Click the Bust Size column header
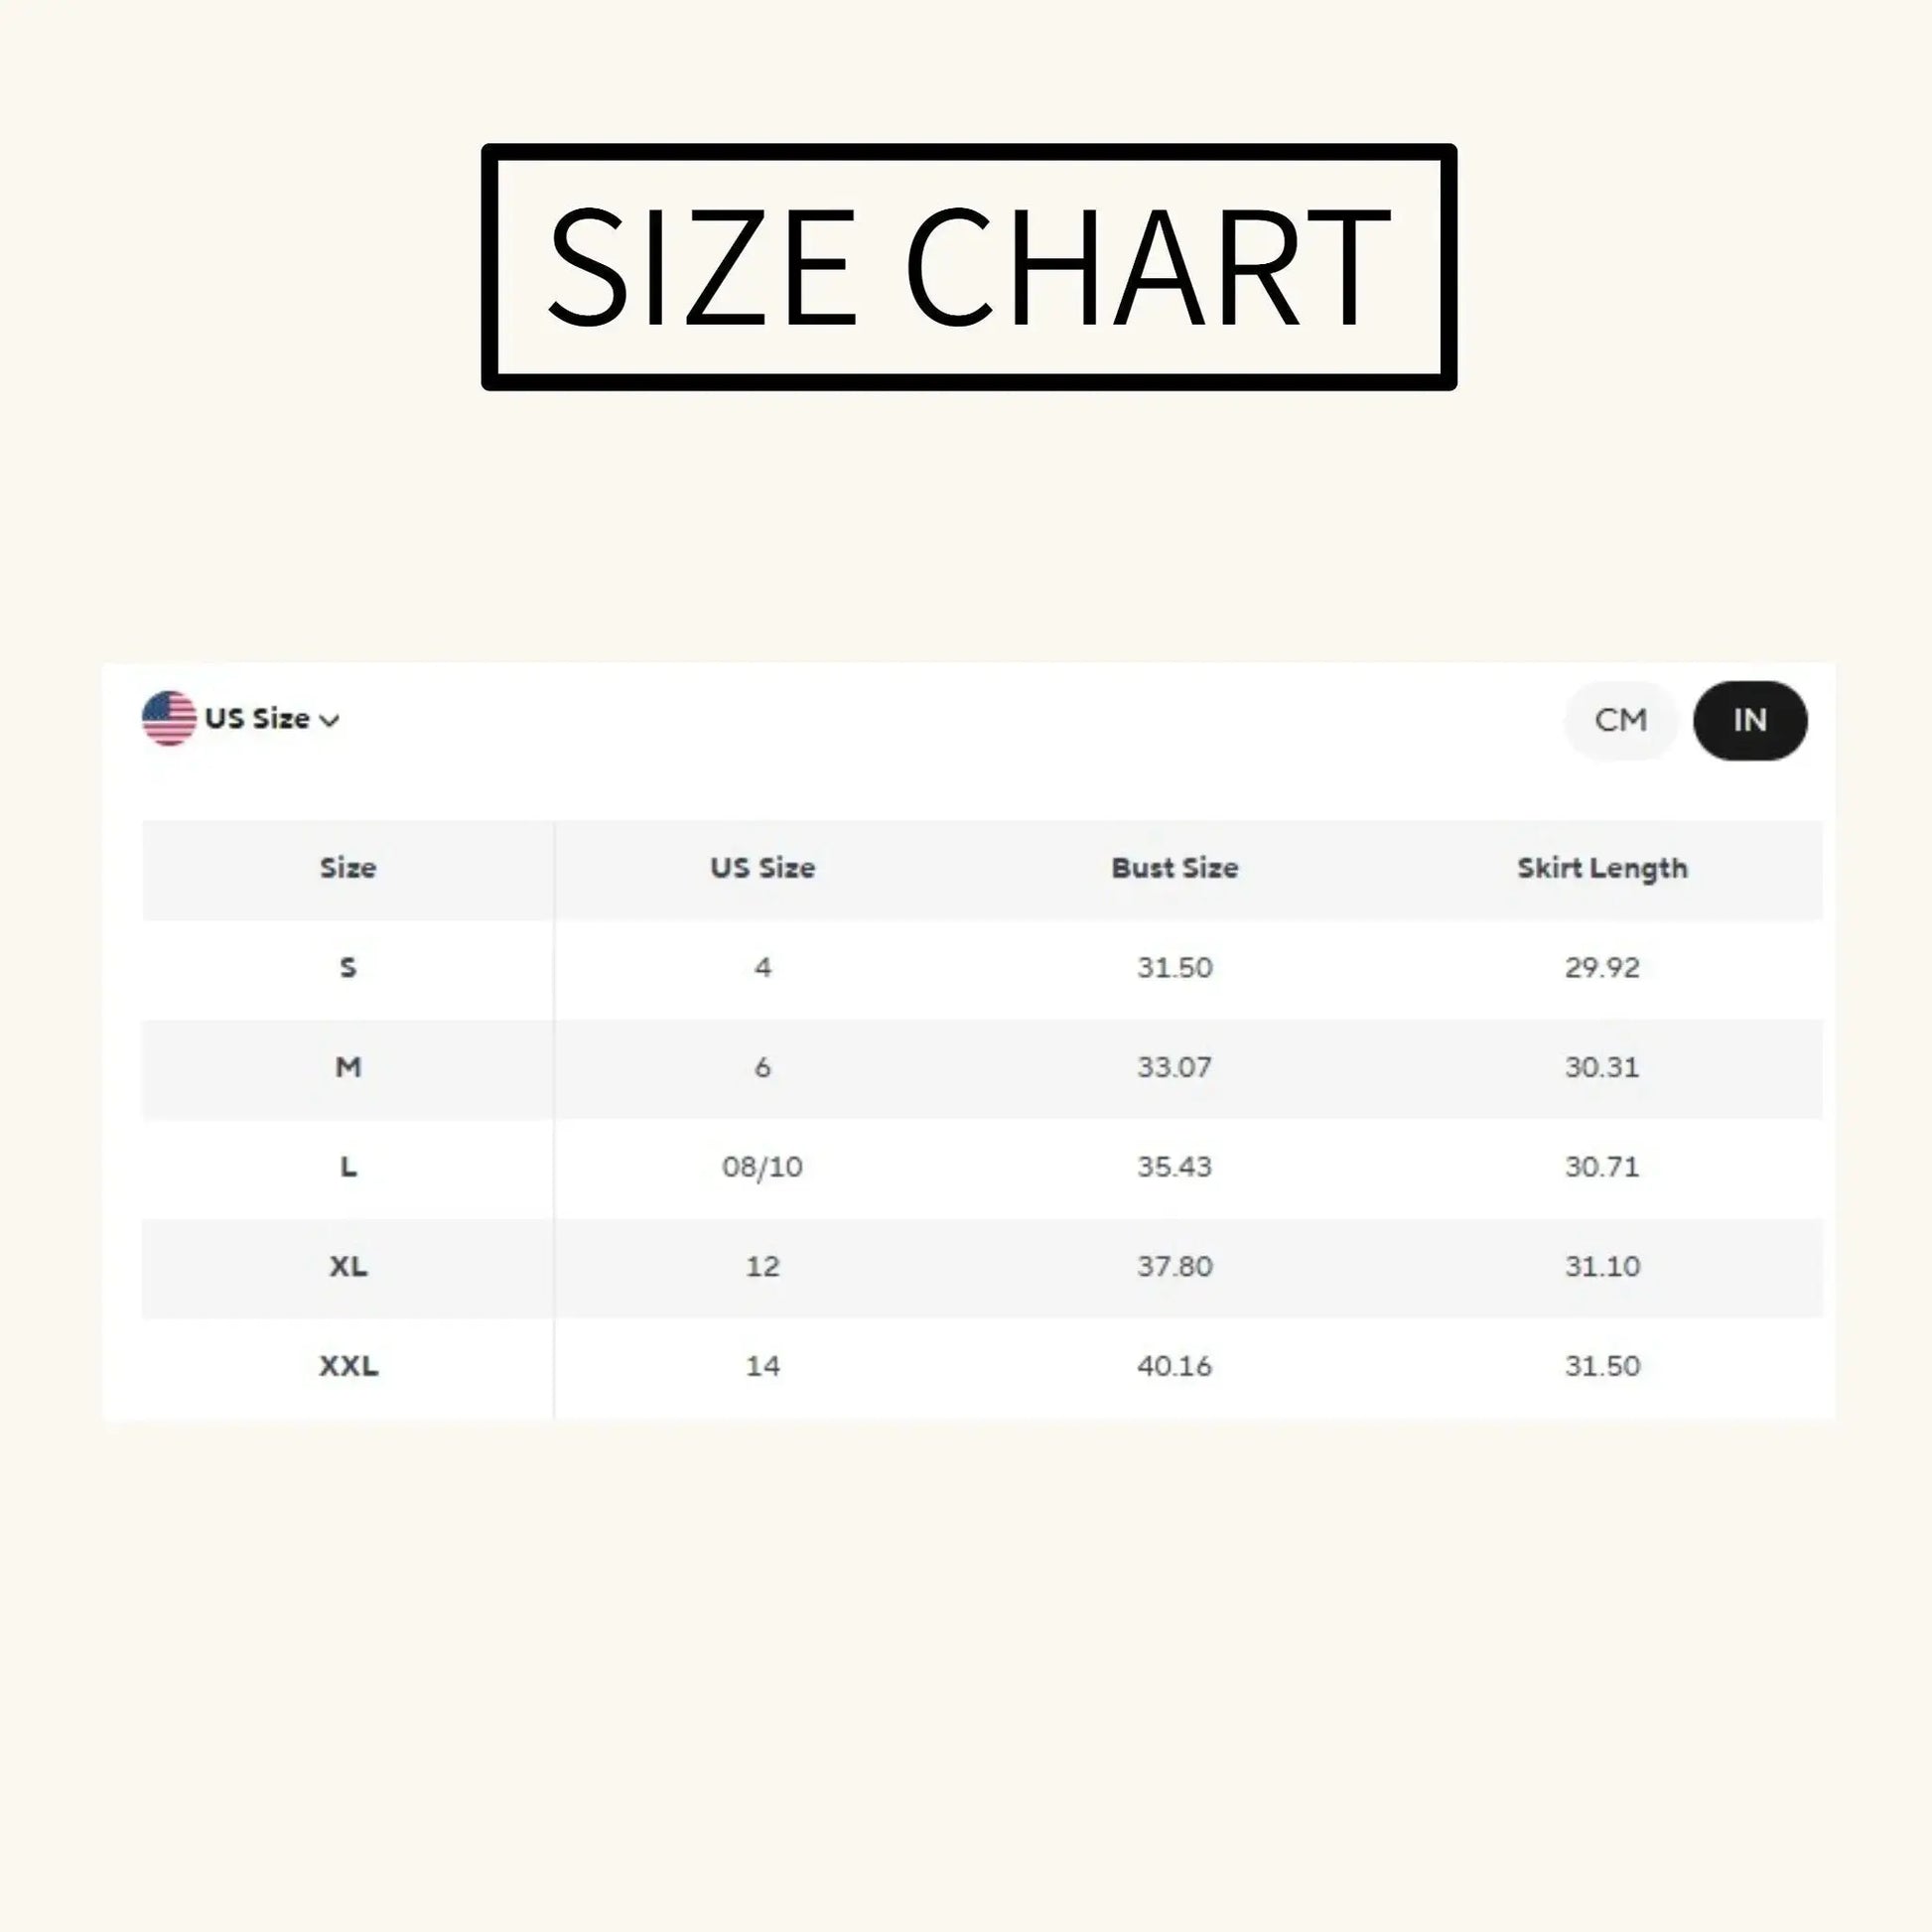1932x1932 pixels. tap(1175, 868)
